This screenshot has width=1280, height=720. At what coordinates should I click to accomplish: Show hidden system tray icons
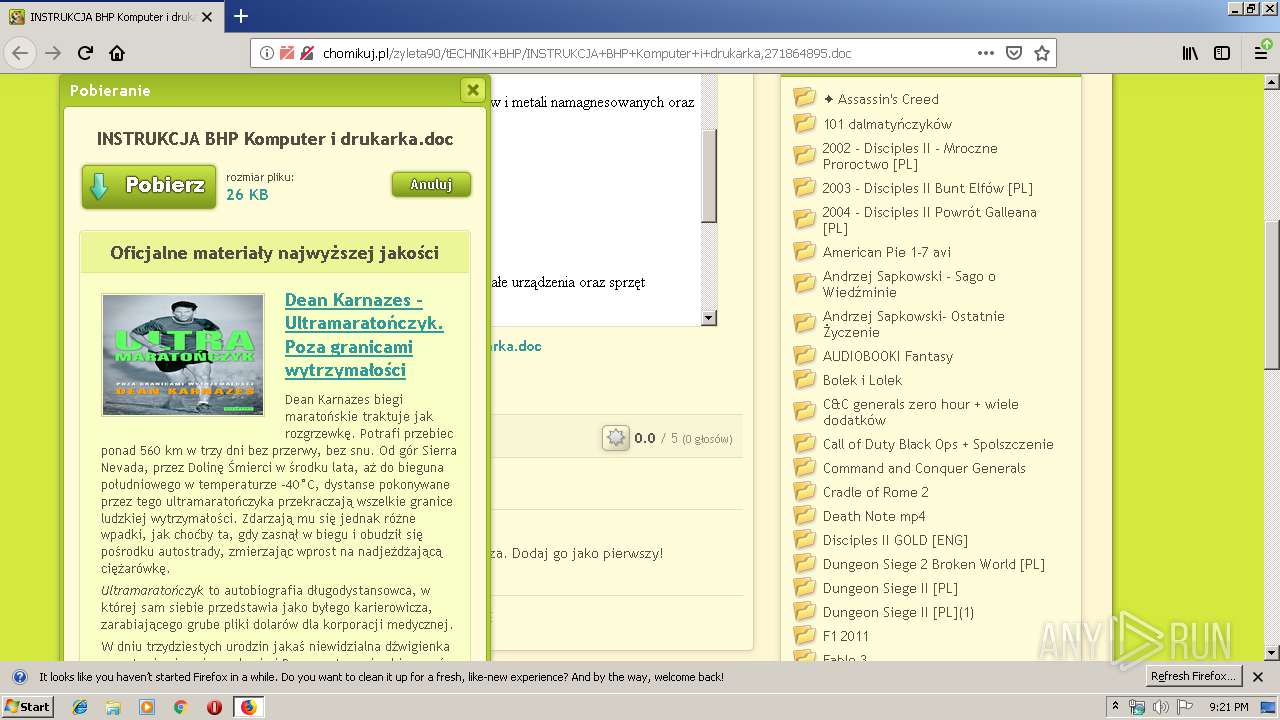pos(1116,707)
